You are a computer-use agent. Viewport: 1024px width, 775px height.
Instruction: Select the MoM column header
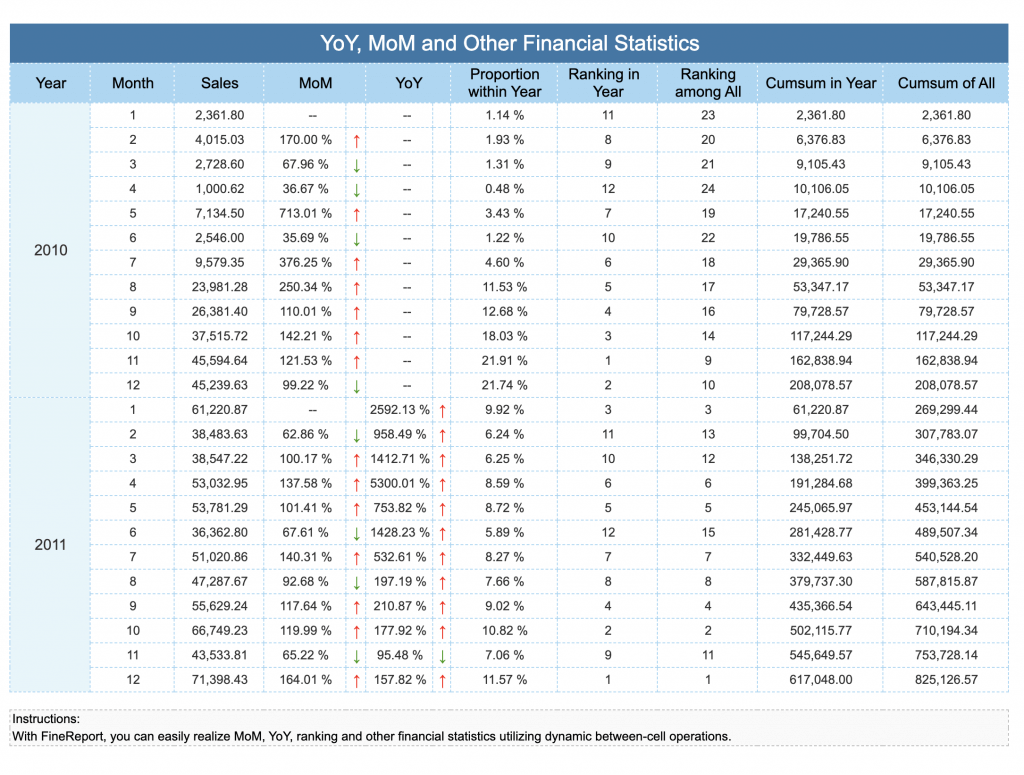tap(315, 83)
